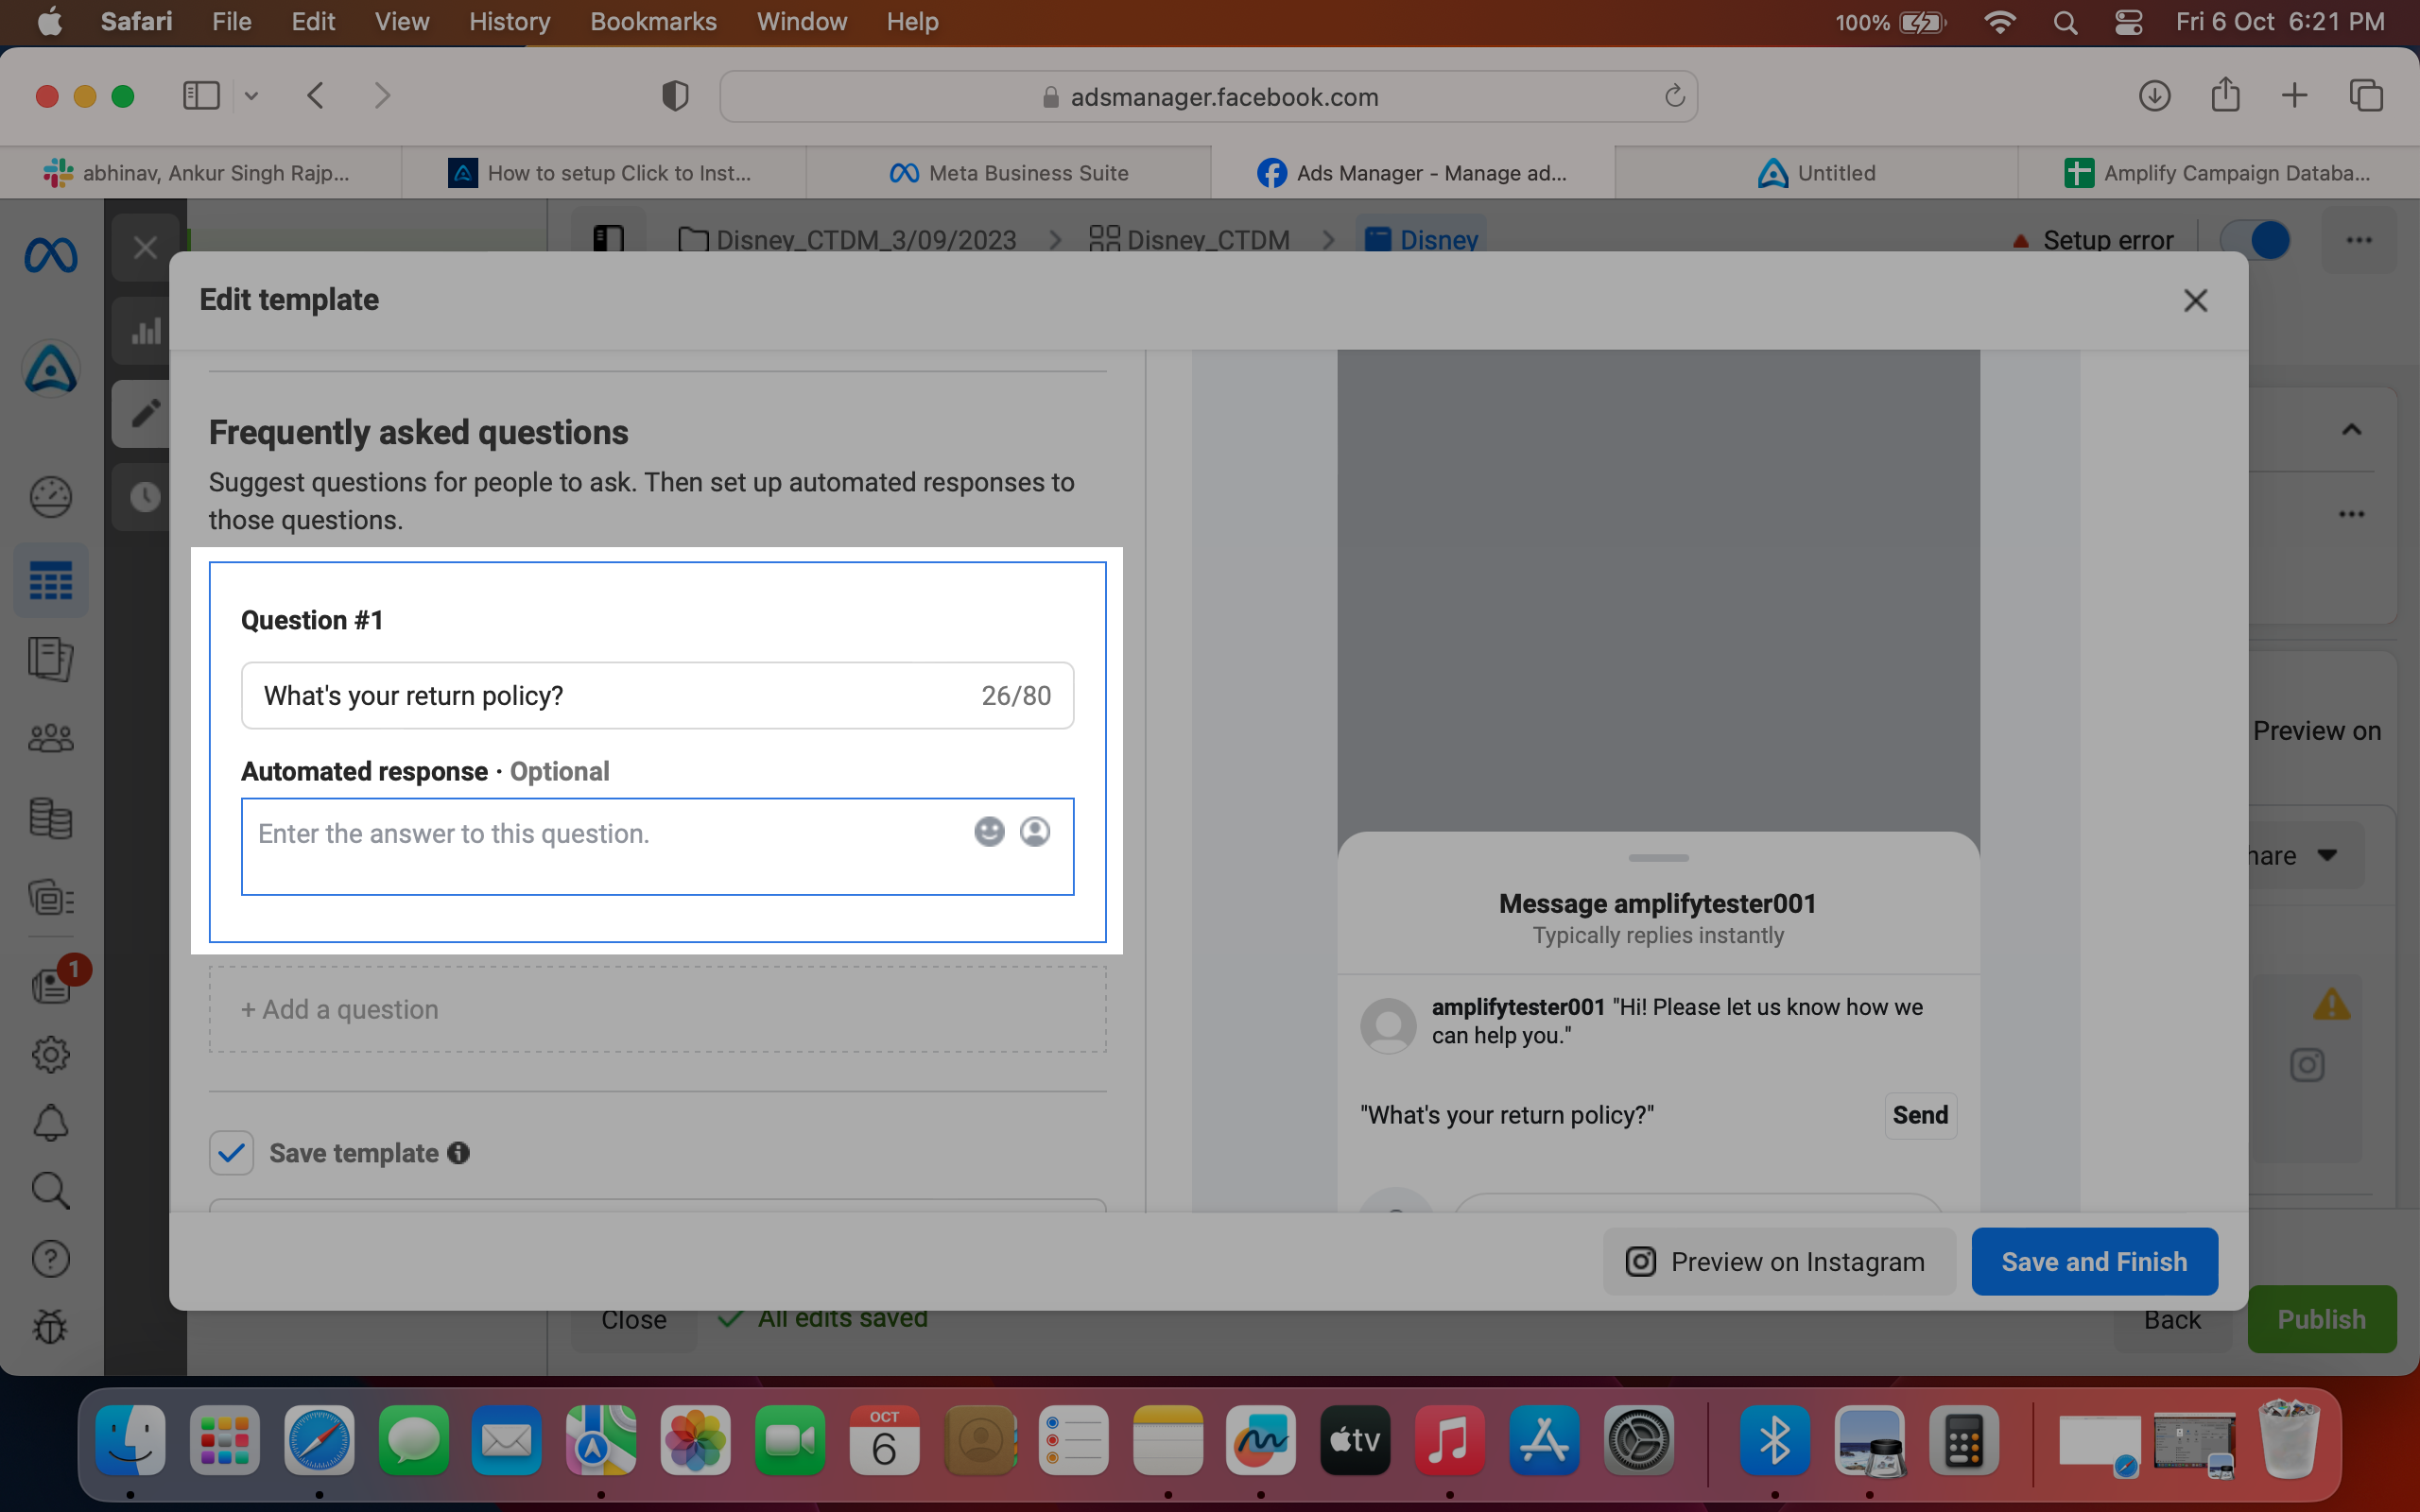Screen dimensions: 2420x1512
Task: Go back with Safari's back arrow
Action: pos(315,96)
